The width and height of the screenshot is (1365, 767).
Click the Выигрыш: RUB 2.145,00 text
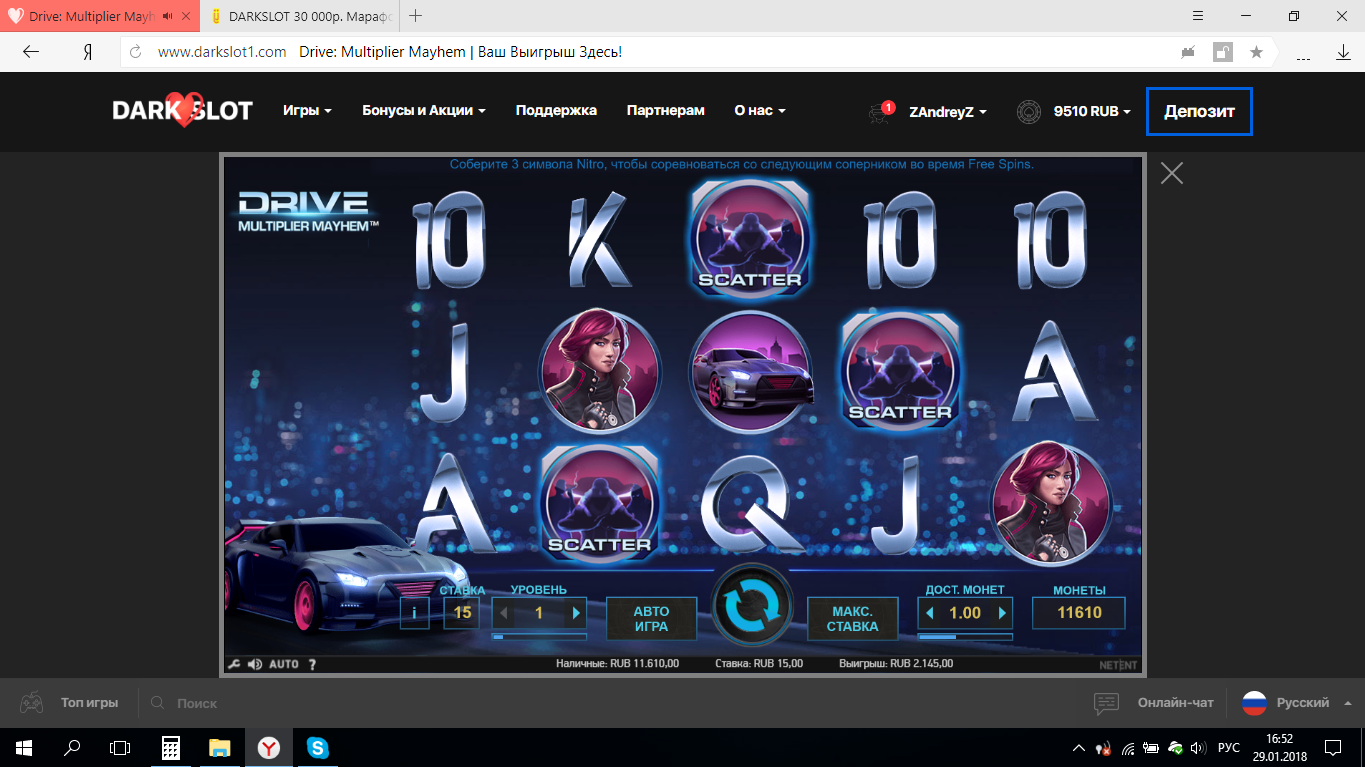(896, 664)
